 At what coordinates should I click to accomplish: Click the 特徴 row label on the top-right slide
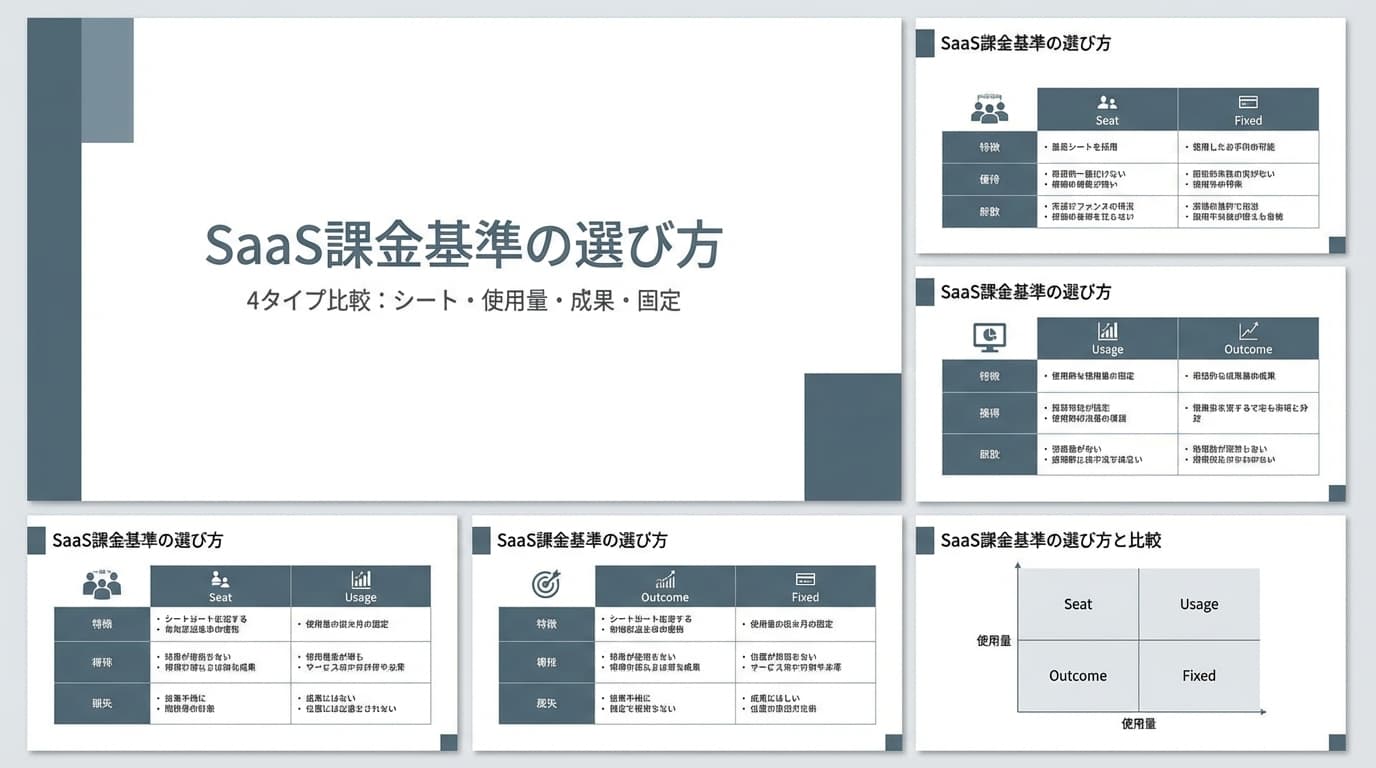(989, 146)
